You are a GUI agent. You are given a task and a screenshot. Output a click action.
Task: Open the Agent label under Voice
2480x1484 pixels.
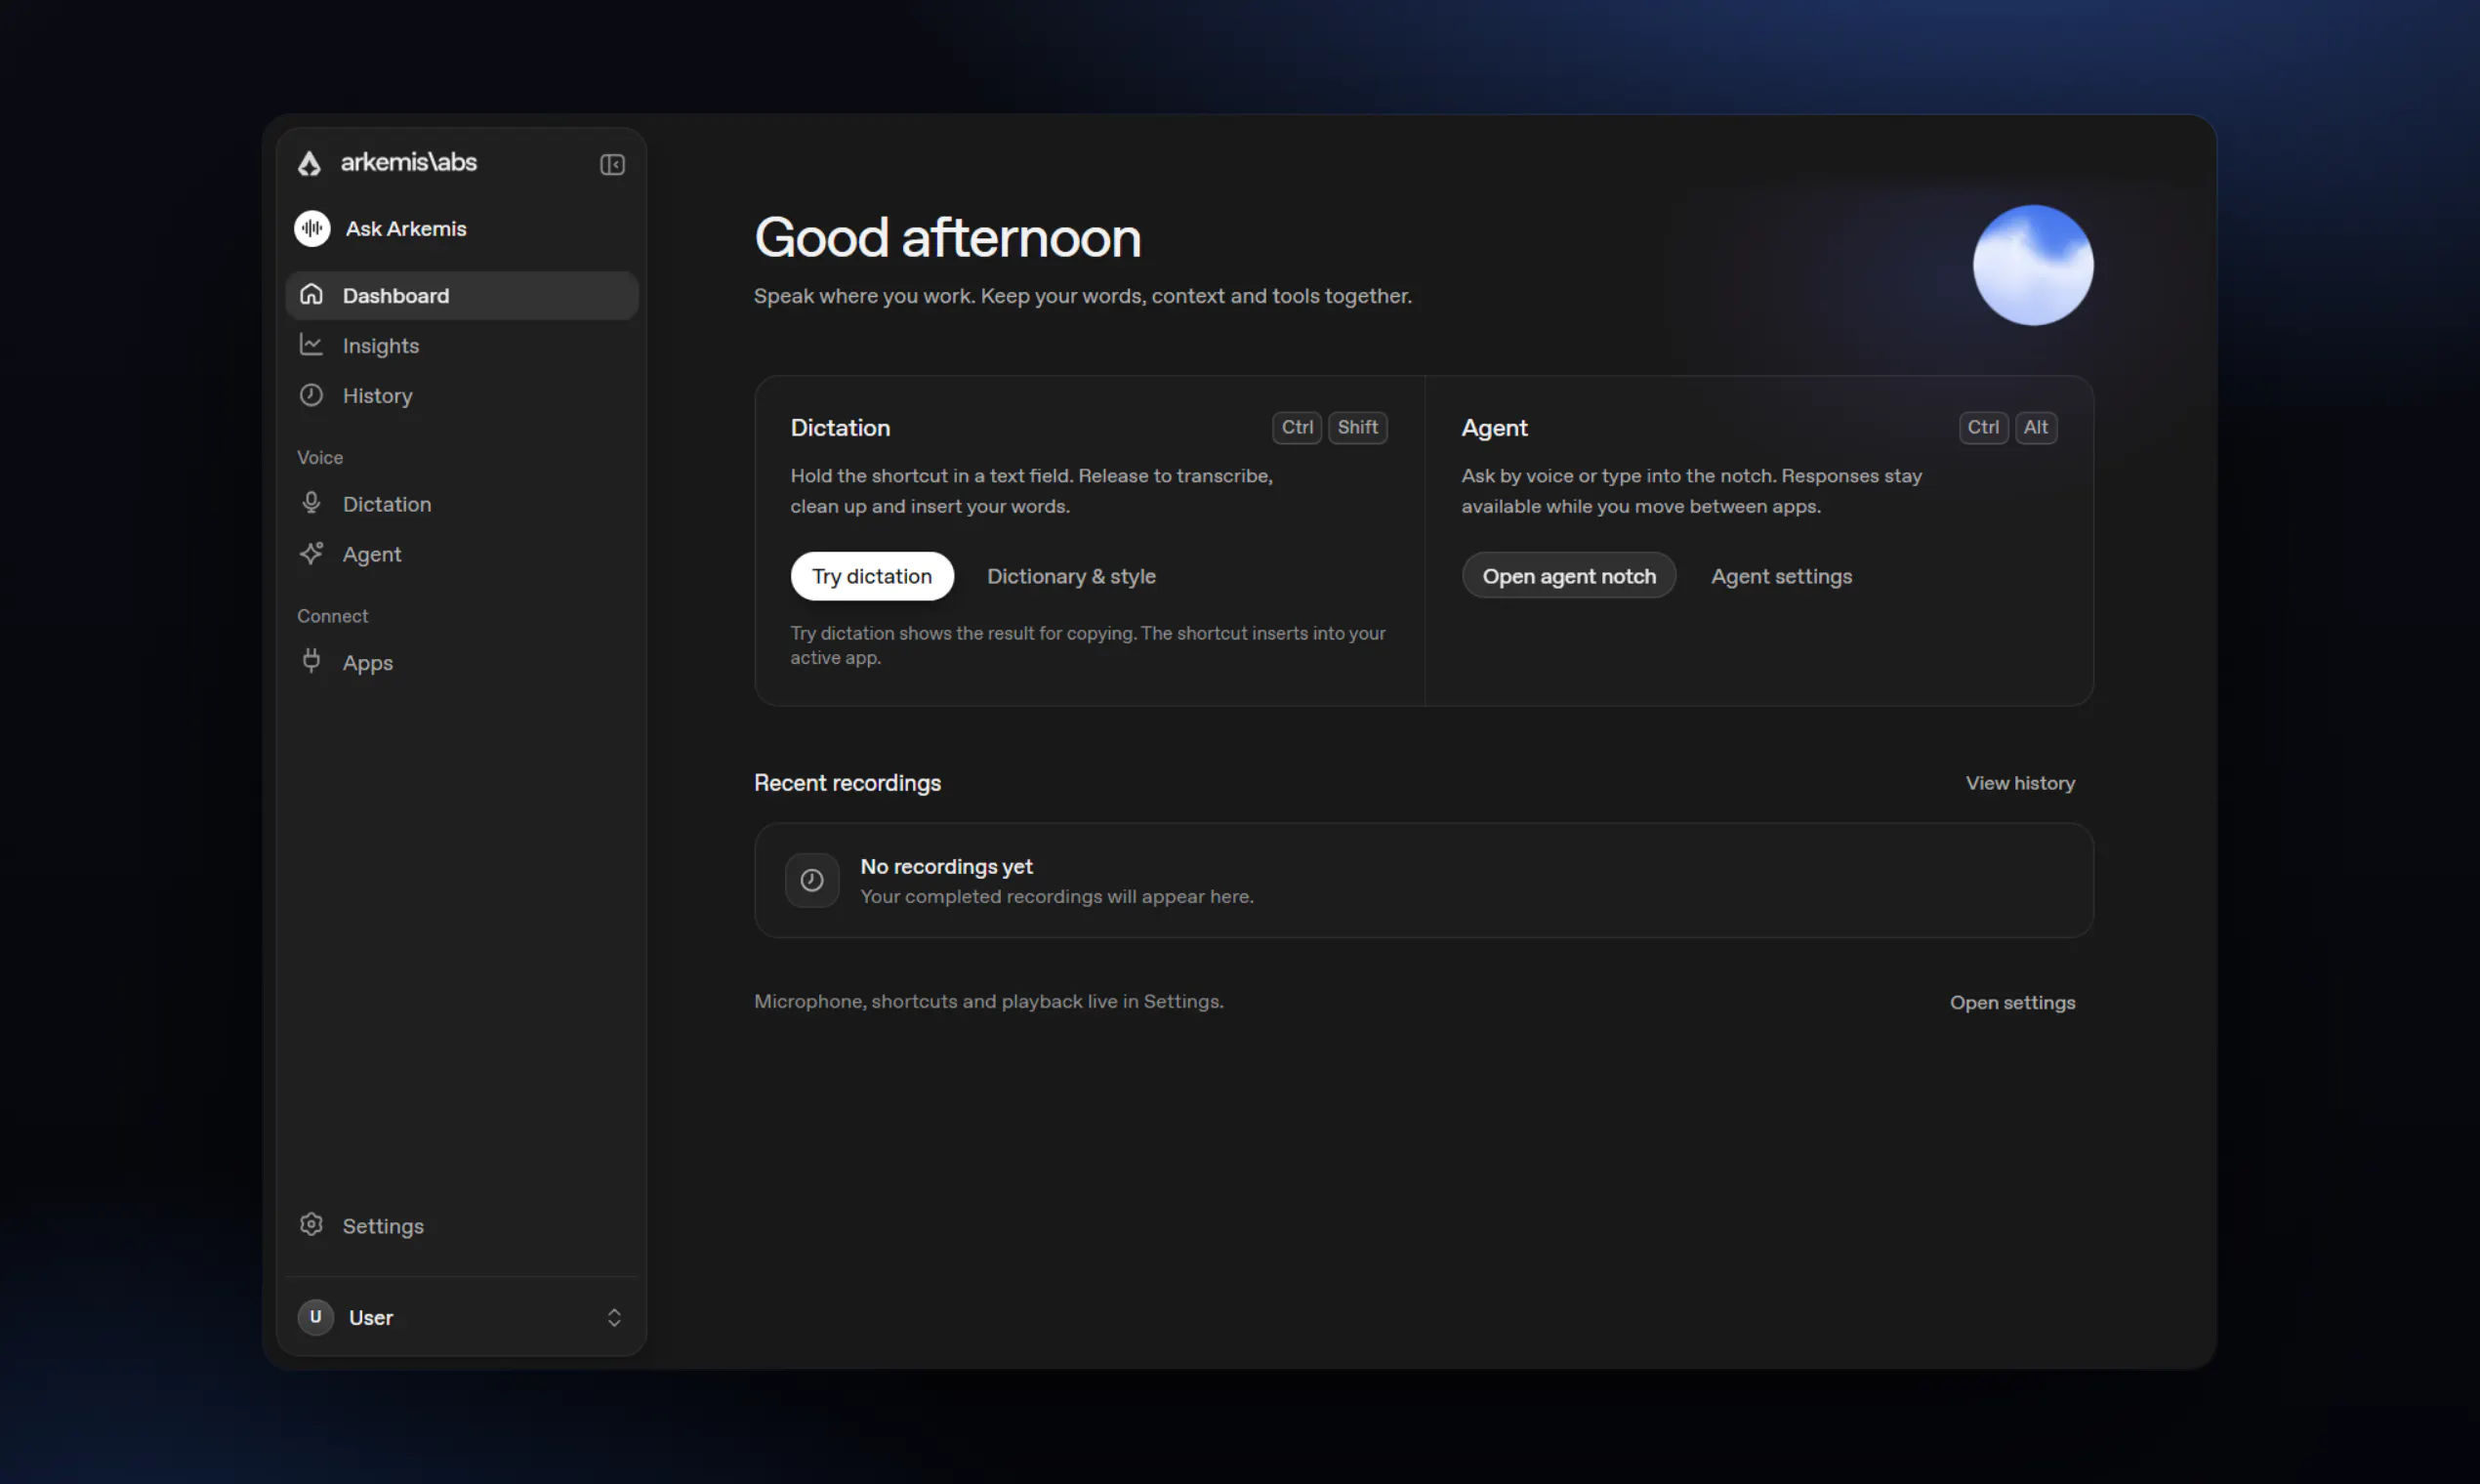coord(372,554)
